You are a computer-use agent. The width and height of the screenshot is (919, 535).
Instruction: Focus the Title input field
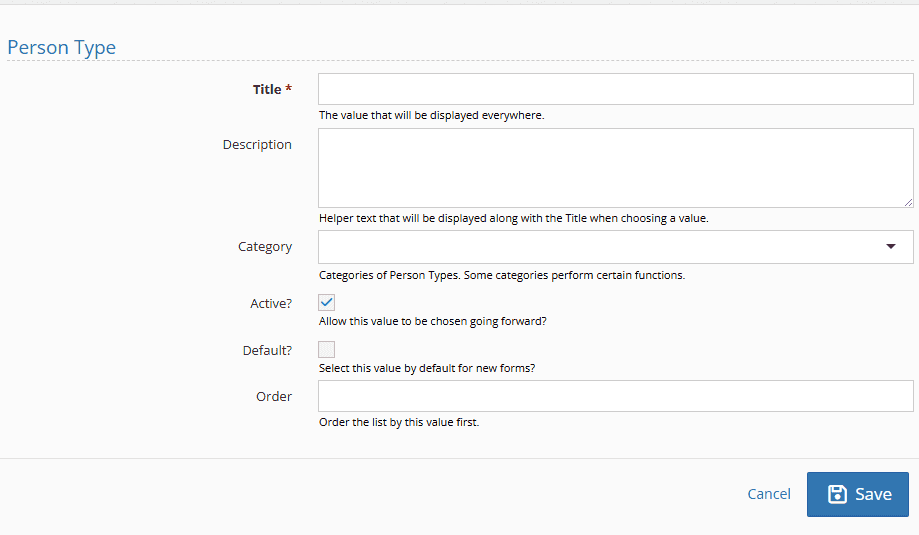click(x=615, y=89)
